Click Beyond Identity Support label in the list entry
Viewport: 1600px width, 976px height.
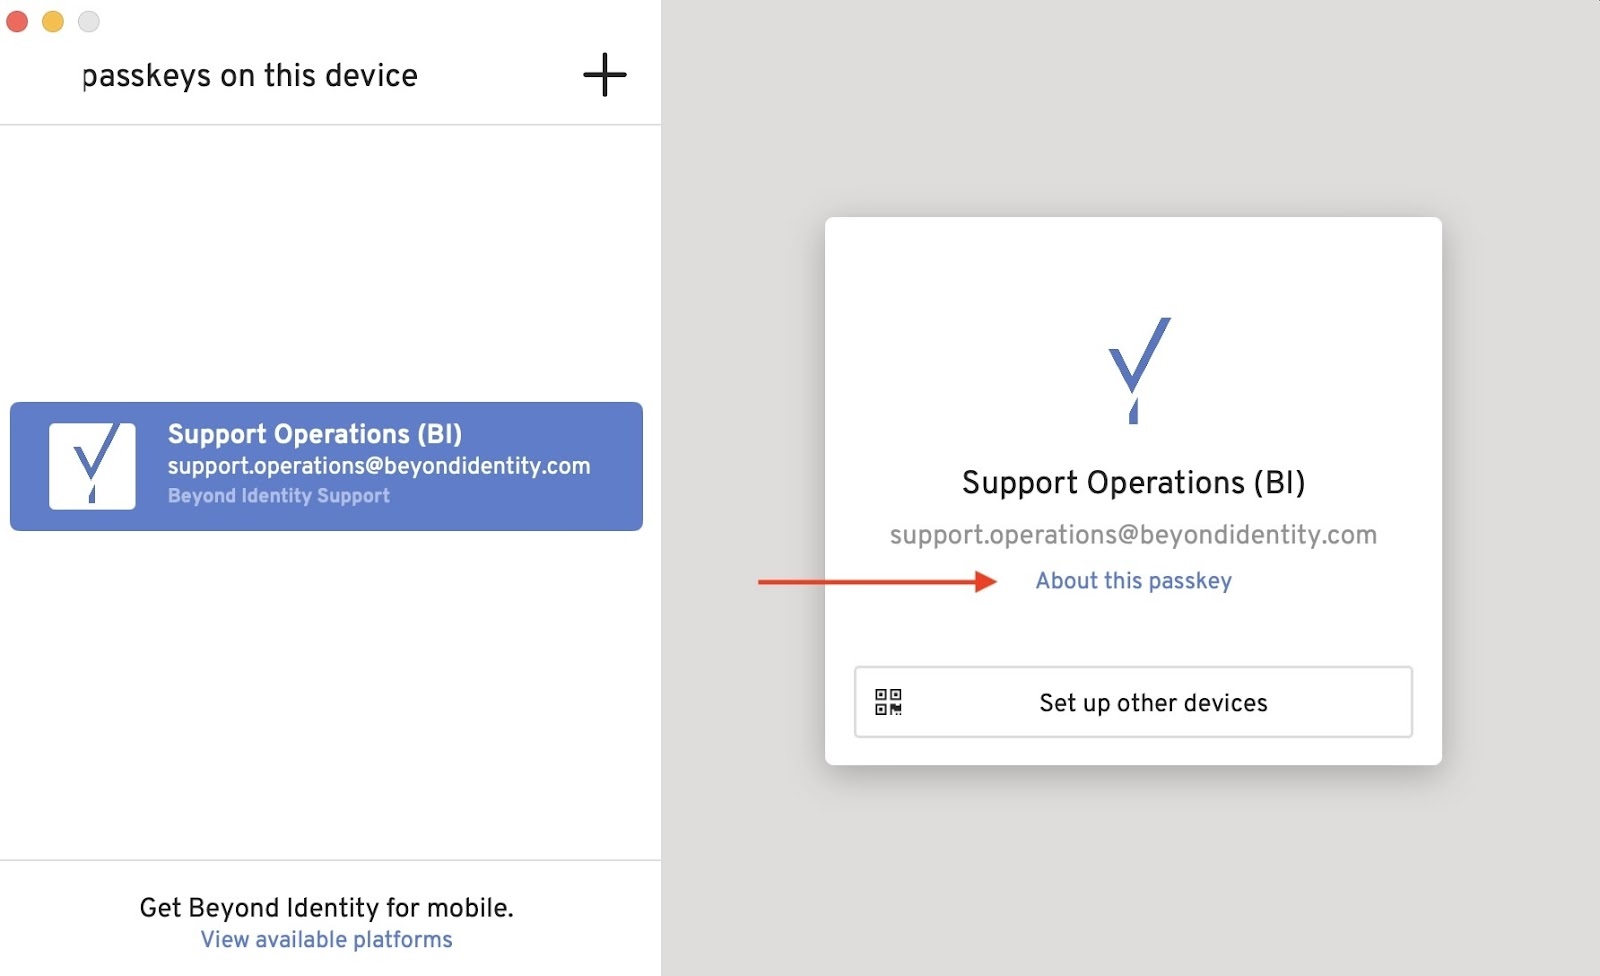(x=278, y=496)
